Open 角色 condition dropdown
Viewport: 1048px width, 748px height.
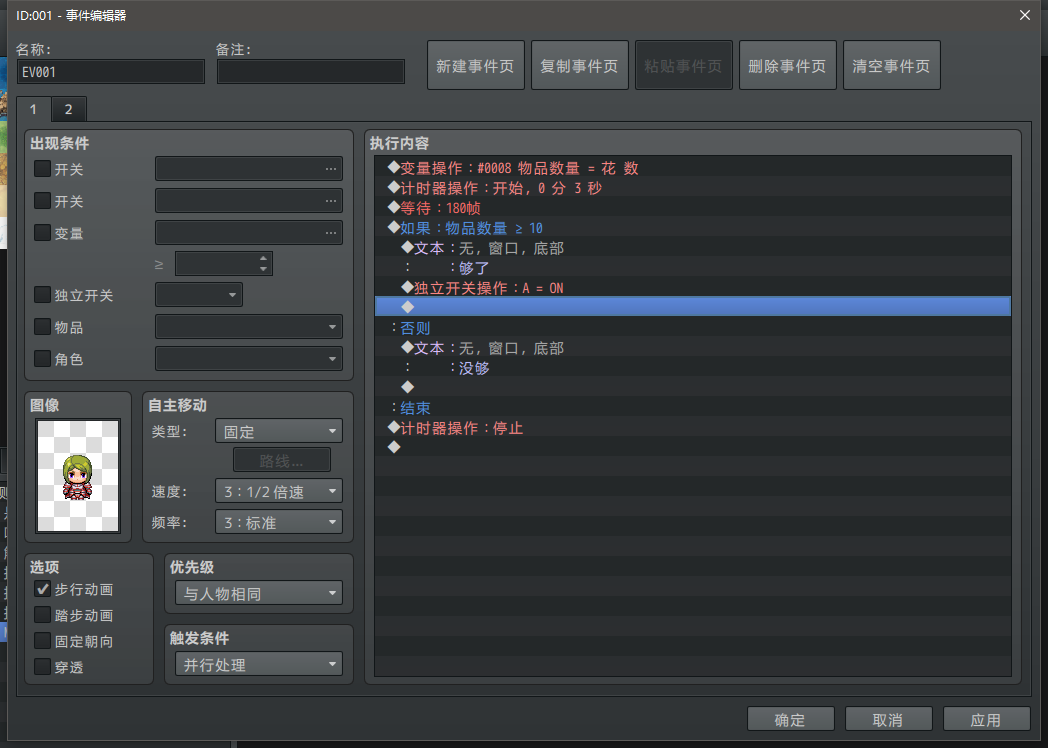click(x=249, y=359)
